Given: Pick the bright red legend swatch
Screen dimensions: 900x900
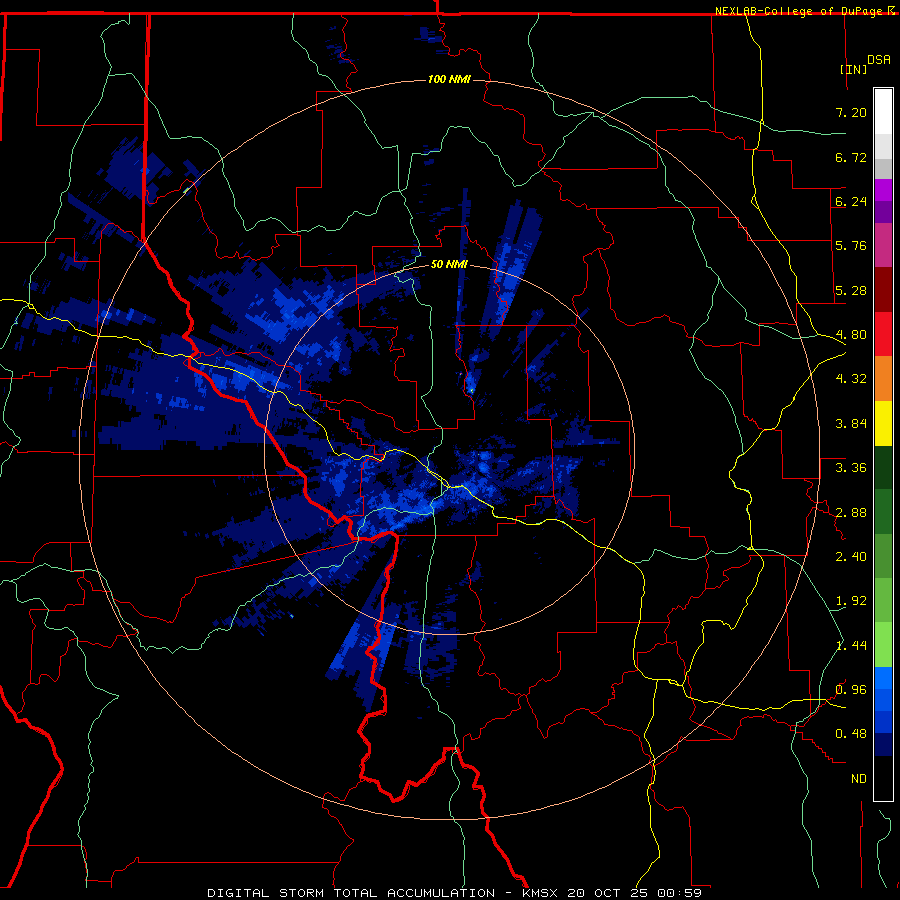Looking at the screenshot, I should [883, 334].
